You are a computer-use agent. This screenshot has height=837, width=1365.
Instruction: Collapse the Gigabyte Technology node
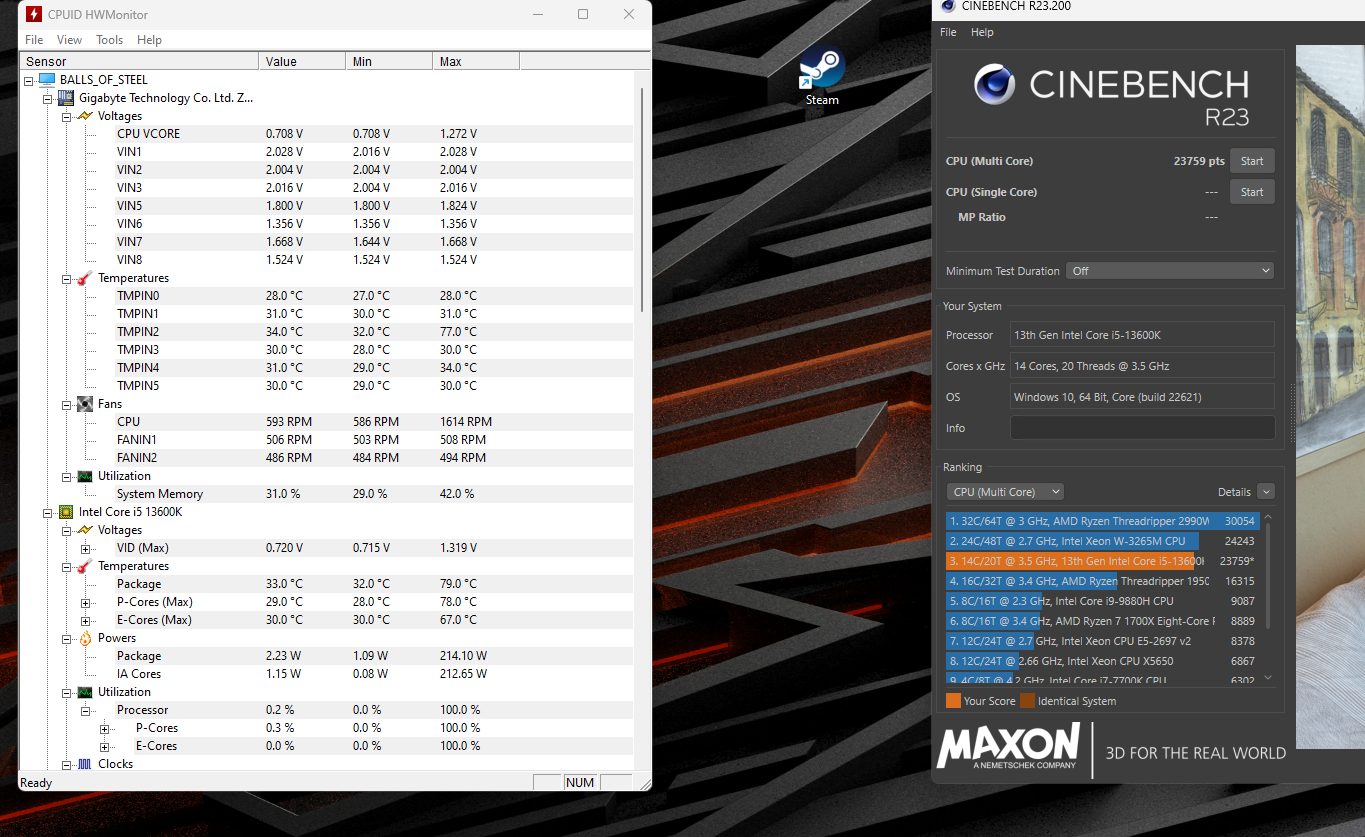pyautogui.click(x=47, y=98)
